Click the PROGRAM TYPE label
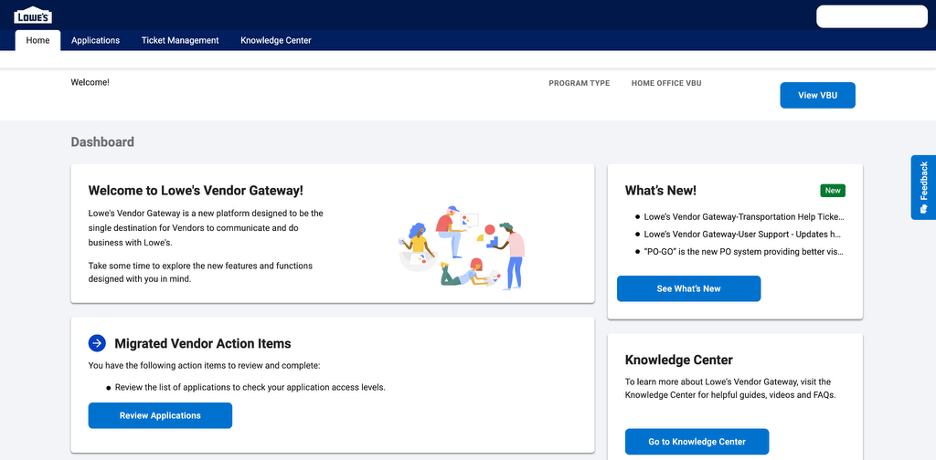936x460 pixels. [x=579, y=84]
